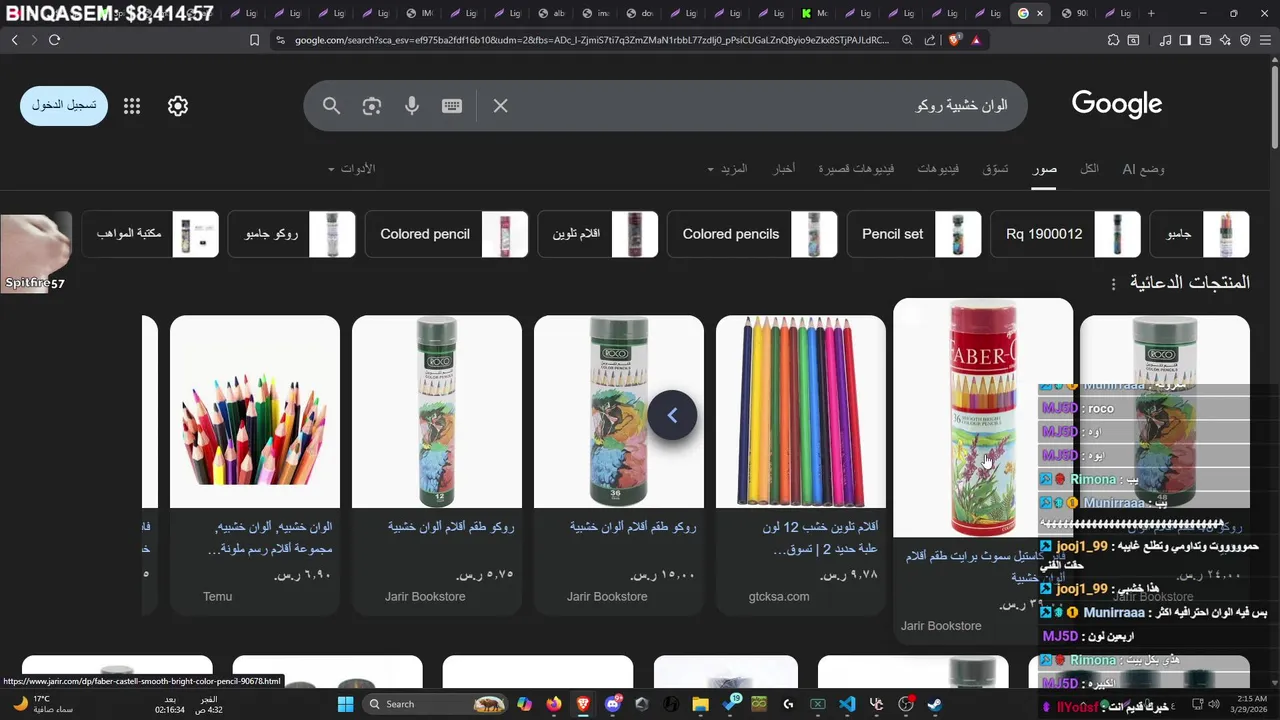Viewport: 1280px width, 720px height.
Task: Open Firefox from the taskbar
Action: pos(554,704)
